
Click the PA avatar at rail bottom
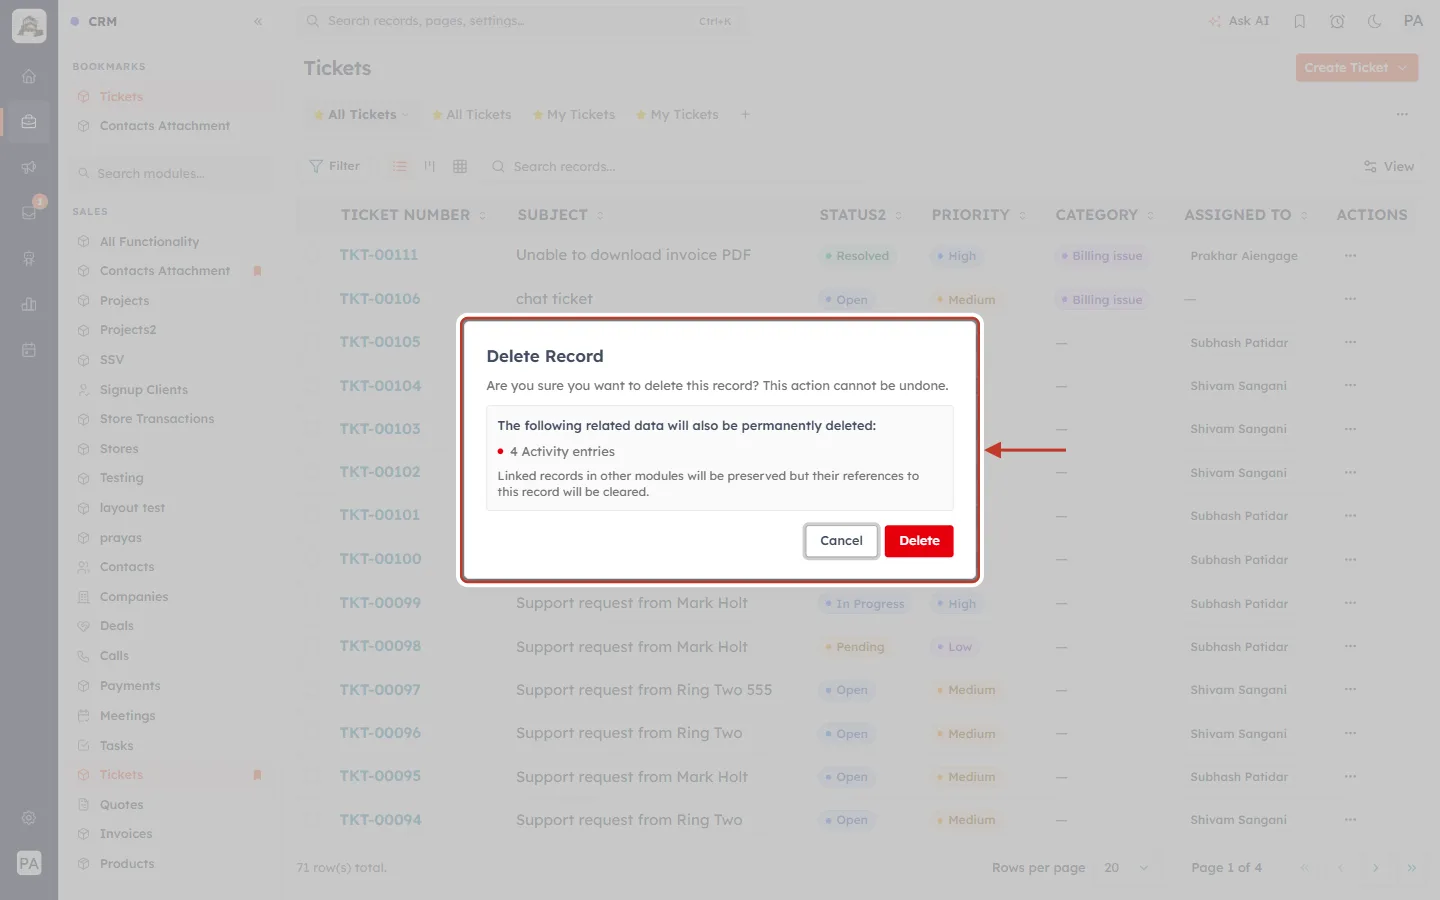pos(29,863)
